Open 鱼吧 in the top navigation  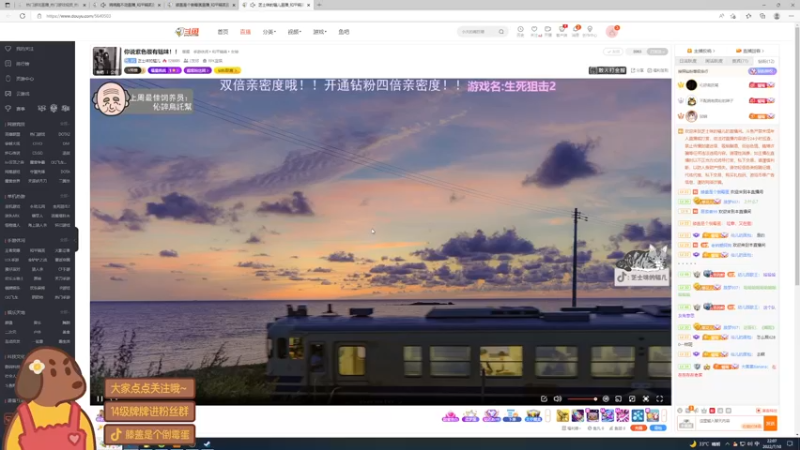344,32
